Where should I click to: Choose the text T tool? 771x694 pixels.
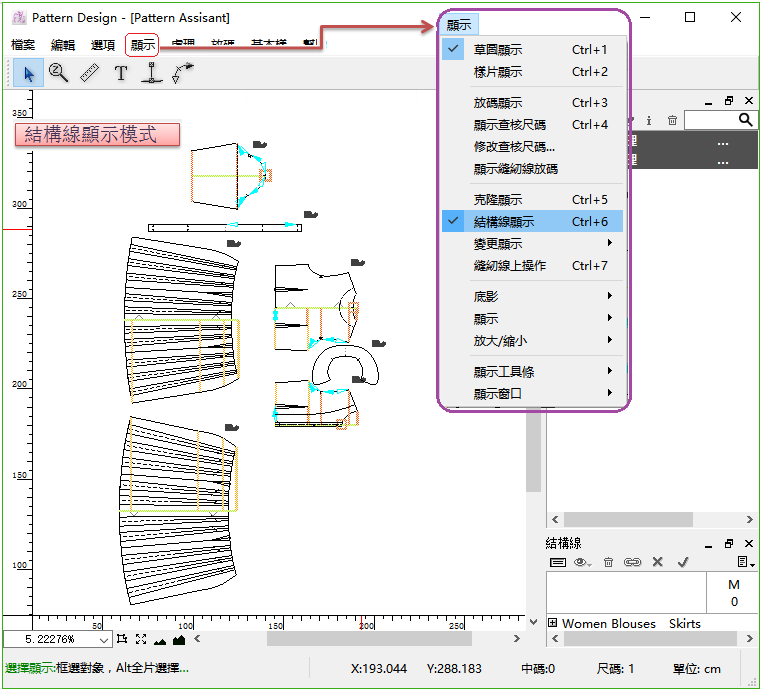(121, 73)
